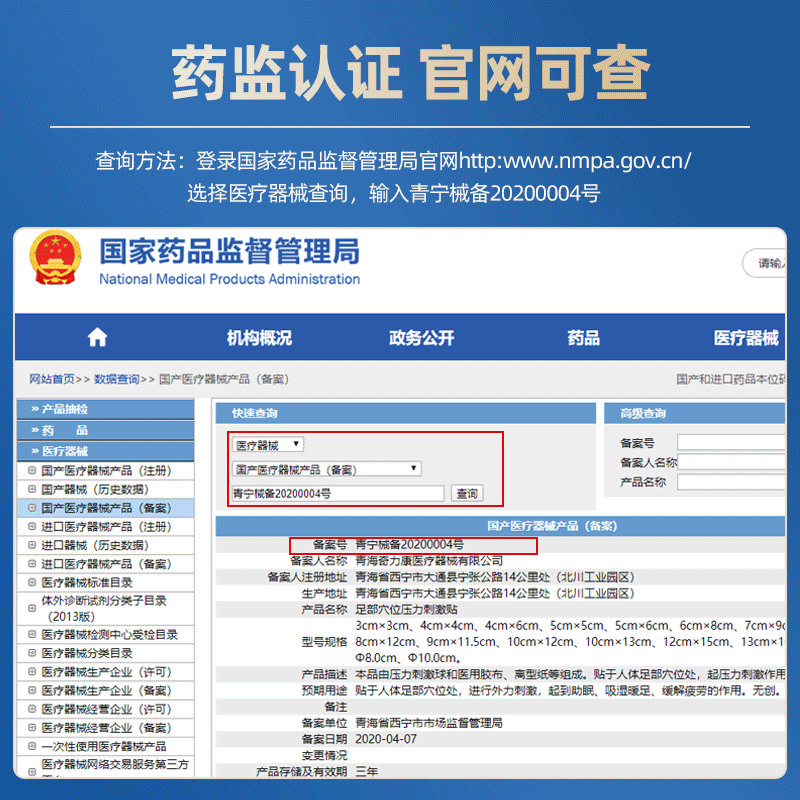Collapse the 医疗器械 sidebar section
This screenshot has height=800, width=800.
[106, 451]
